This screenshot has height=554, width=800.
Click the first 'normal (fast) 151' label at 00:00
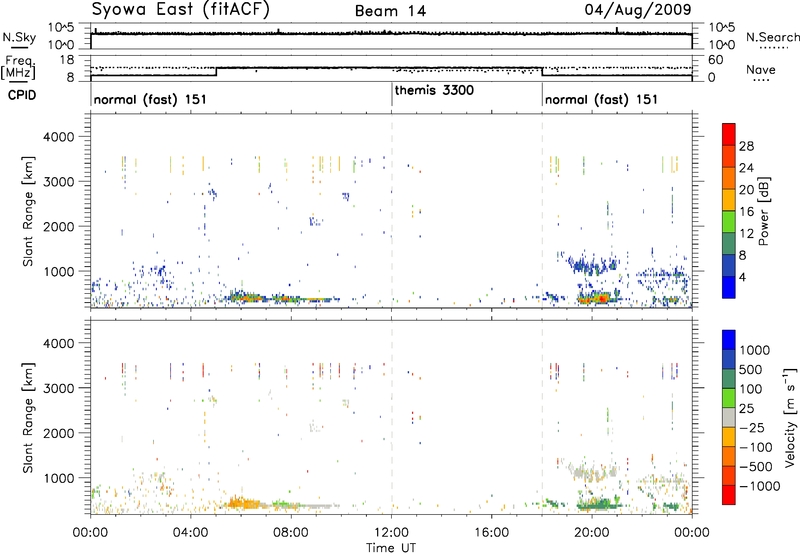point(150,99)
